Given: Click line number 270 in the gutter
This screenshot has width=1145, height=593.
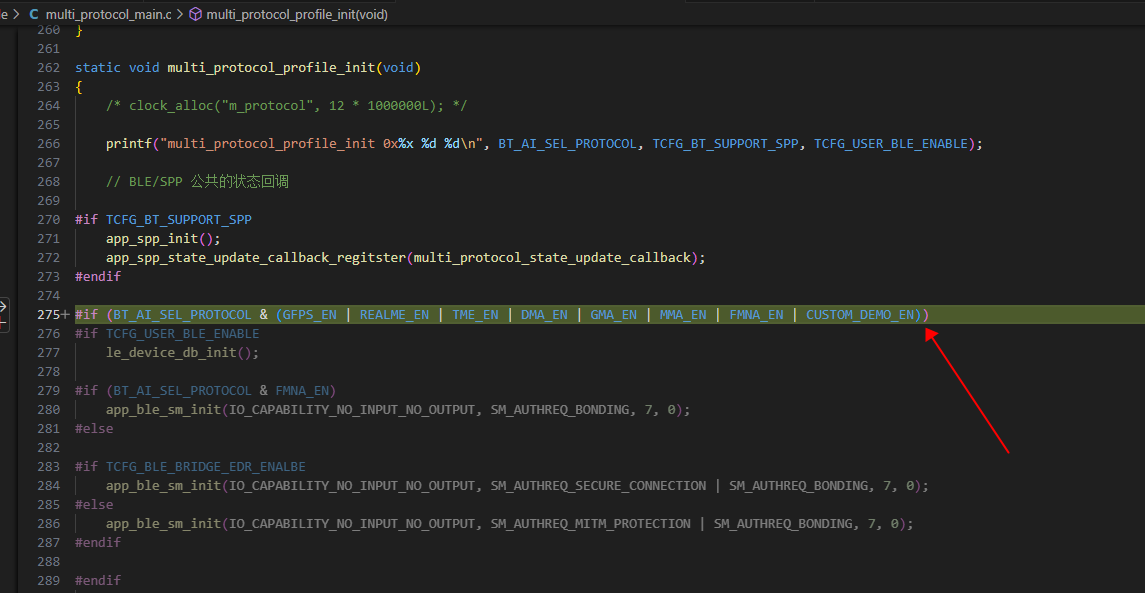Looking at the screenshot, I should pyautogui.click(x=48, y=220).
